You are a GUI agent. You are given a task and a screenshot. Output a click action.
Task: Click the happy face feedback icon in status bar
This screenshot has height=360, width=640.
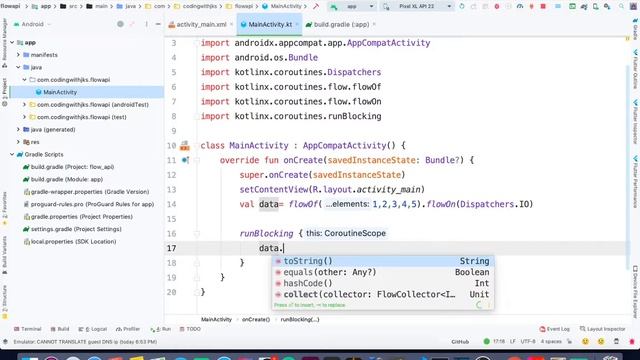click(x=585, y=341)
